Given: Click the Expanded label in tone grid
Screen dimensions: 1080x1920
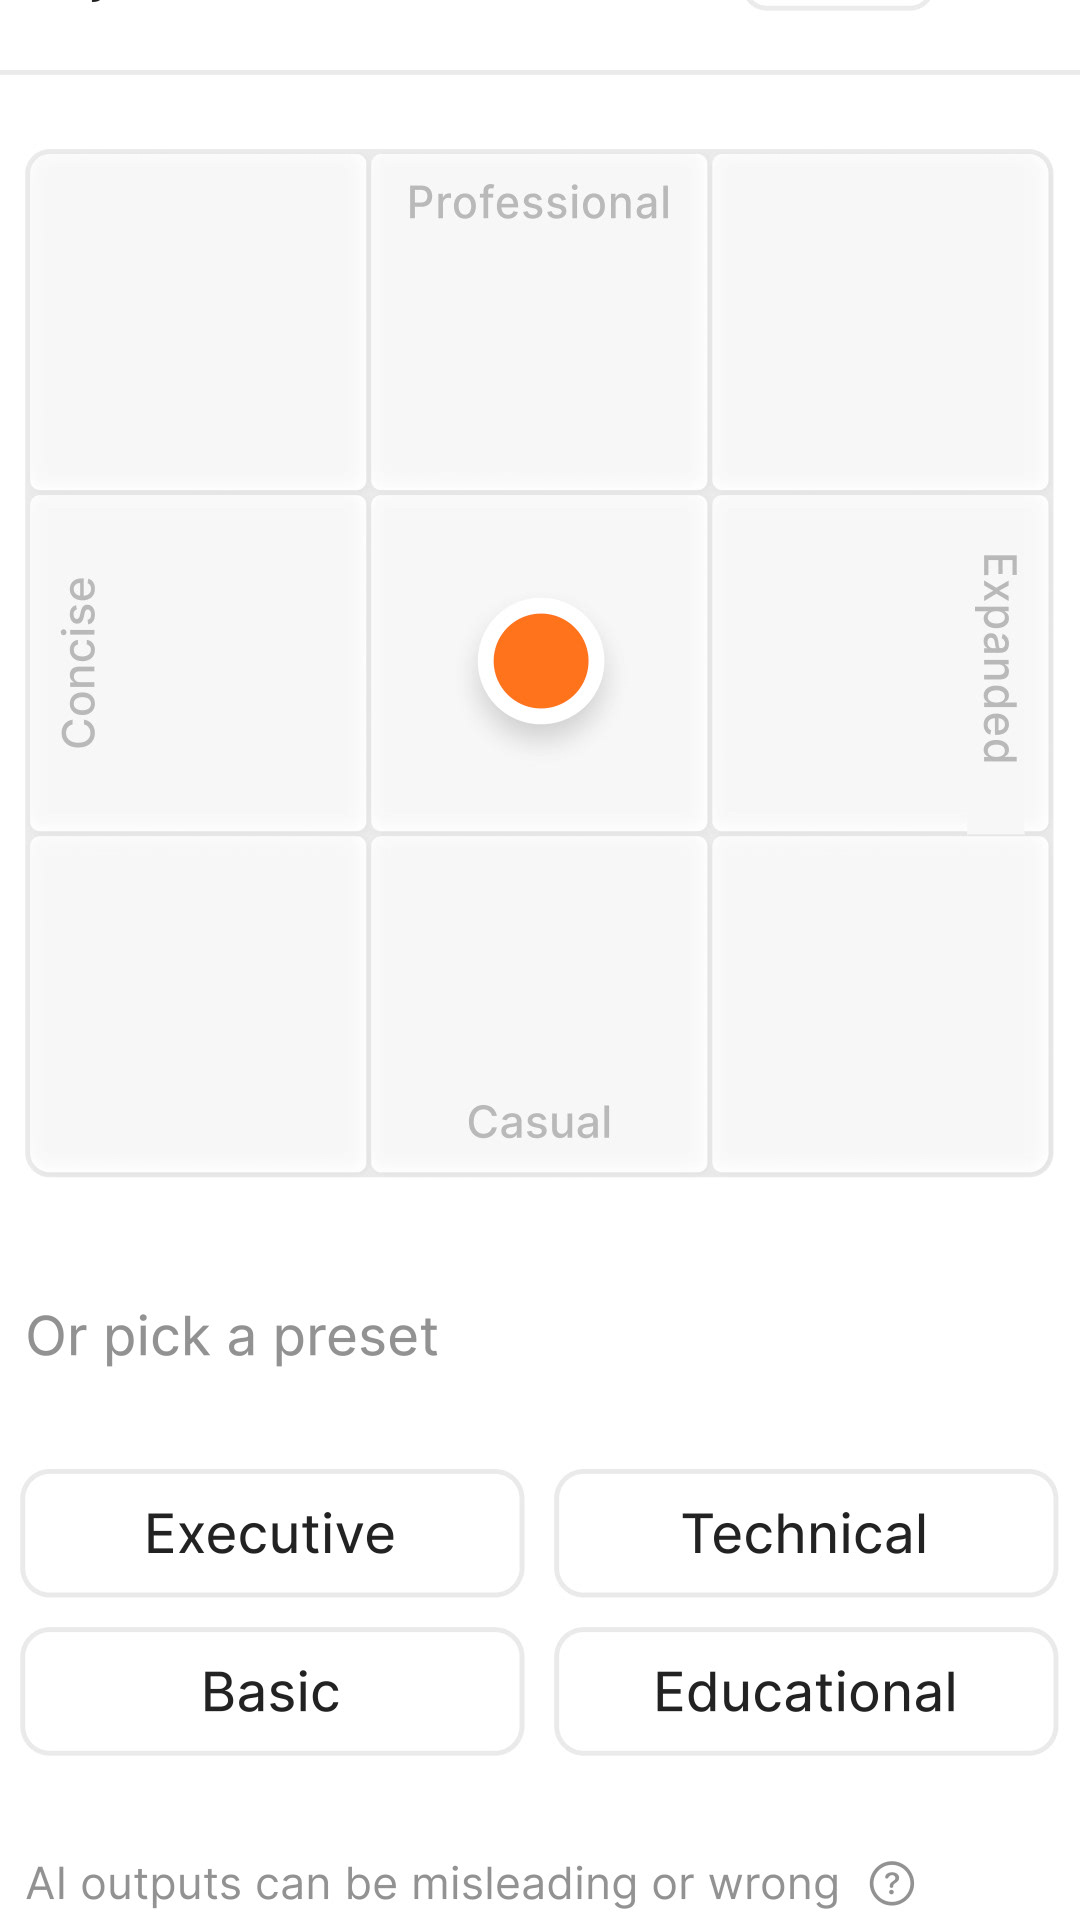Looking at the screenshot, I should (999, 658).
